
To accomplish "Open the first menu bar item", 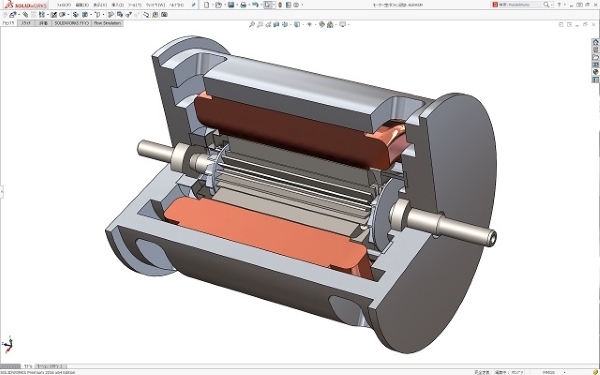I will click(x=64, y=5).
